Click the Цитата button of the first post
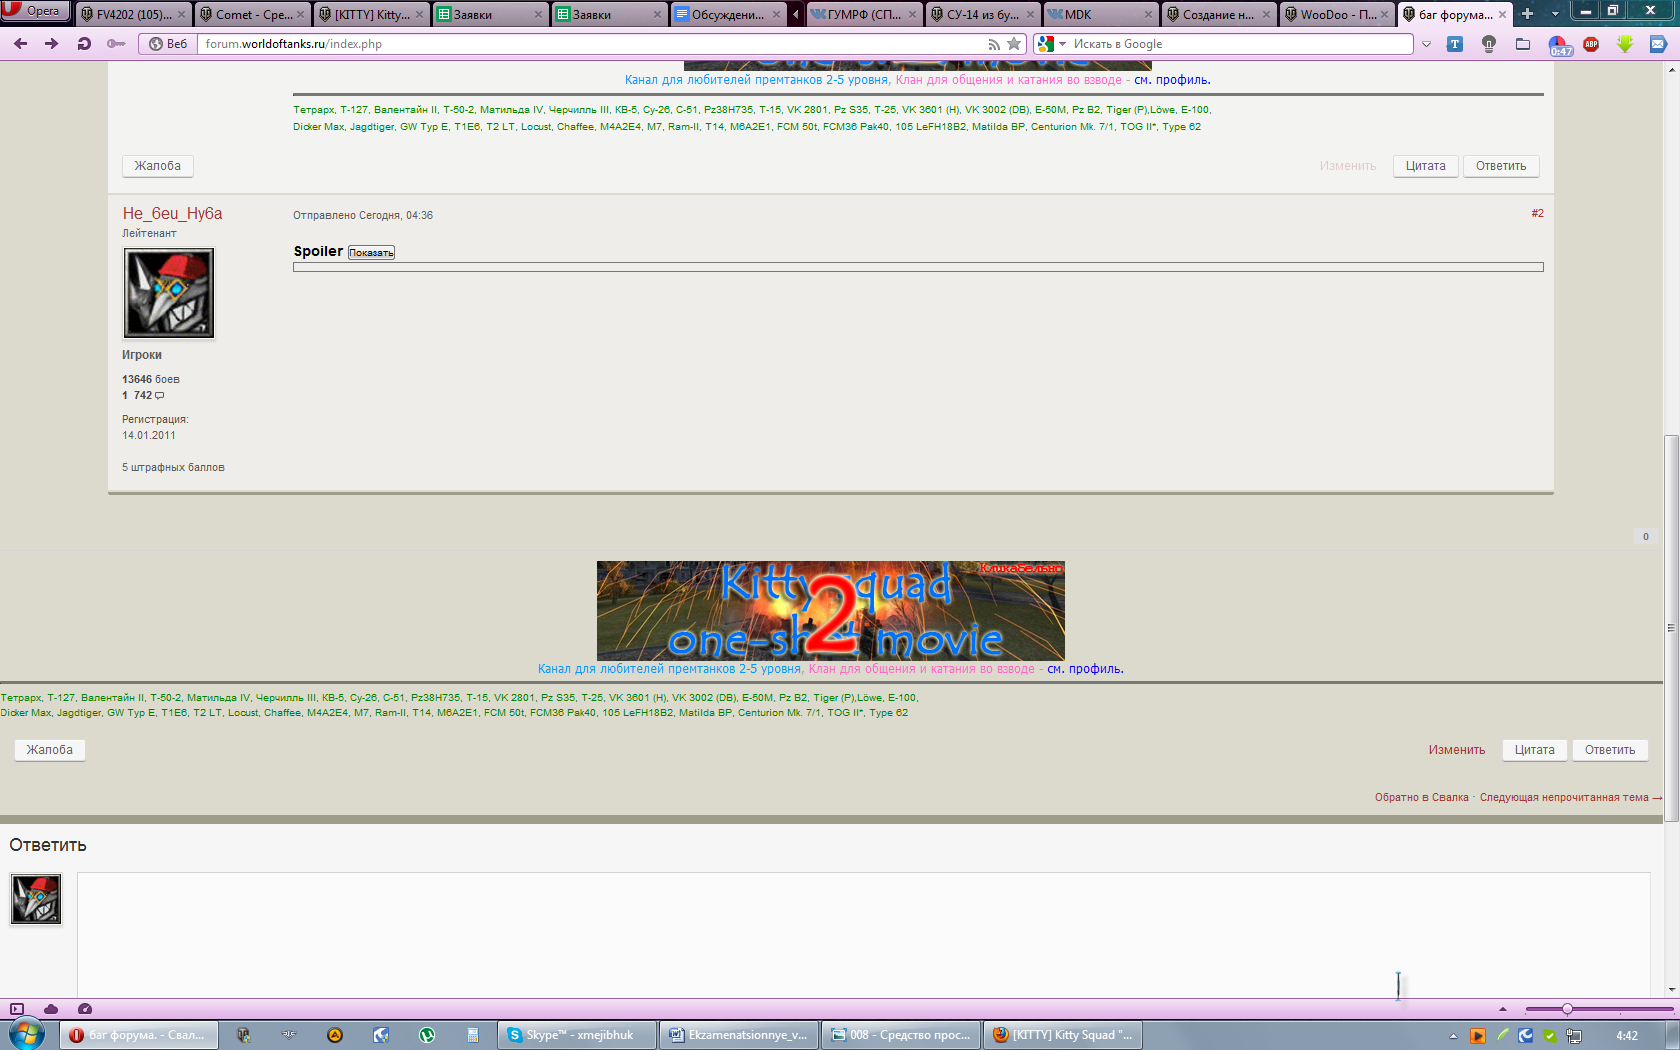The image size is (1680, 1050). (x=1425, y=166)
